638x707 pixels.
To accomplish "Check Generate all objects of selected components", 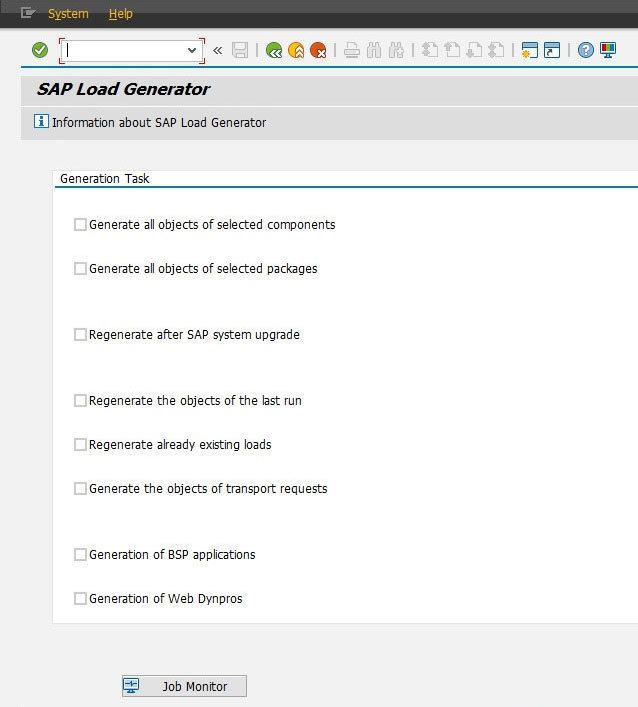I will pos(80,225).
